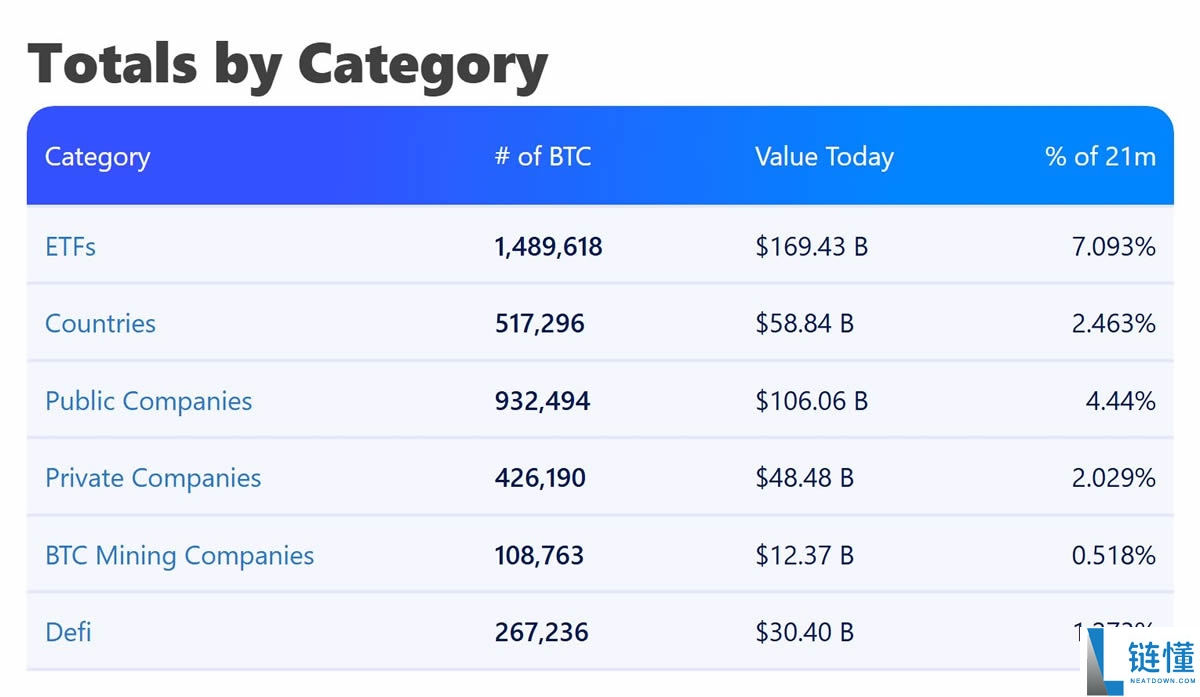Screen dimensions: 1200x697
Task: Click the Private Companies 2.029% cell
Action: (x=1113, y=478)
